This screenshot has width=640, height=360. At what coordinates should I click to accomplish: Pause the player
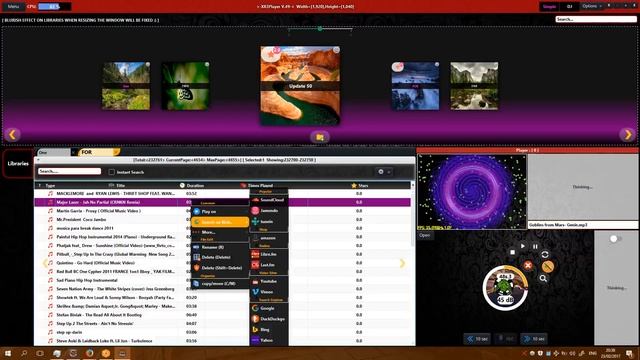click(535, 247)
